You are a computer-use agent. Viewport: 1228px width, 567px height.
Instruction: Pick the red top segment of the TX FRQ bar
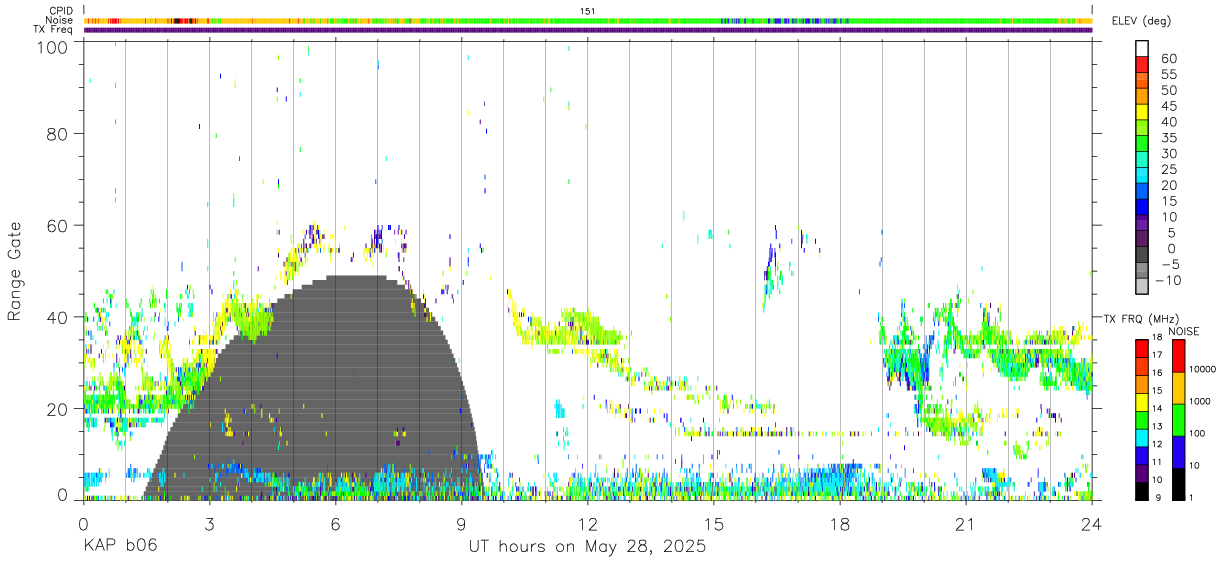[x=1142, y=349]
